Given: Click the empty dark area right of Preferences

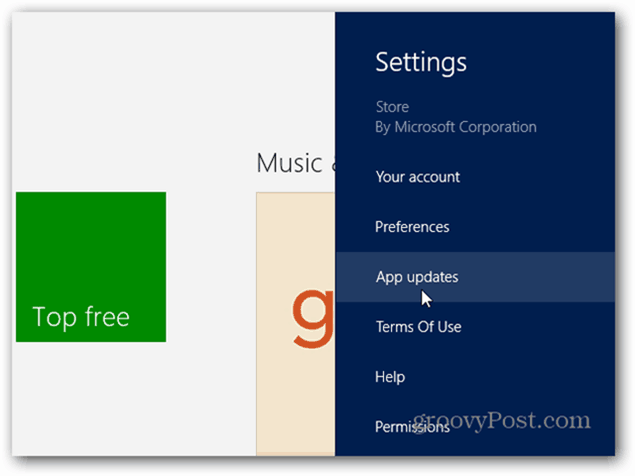Looking at the screenshot, I should click(531, 227).
